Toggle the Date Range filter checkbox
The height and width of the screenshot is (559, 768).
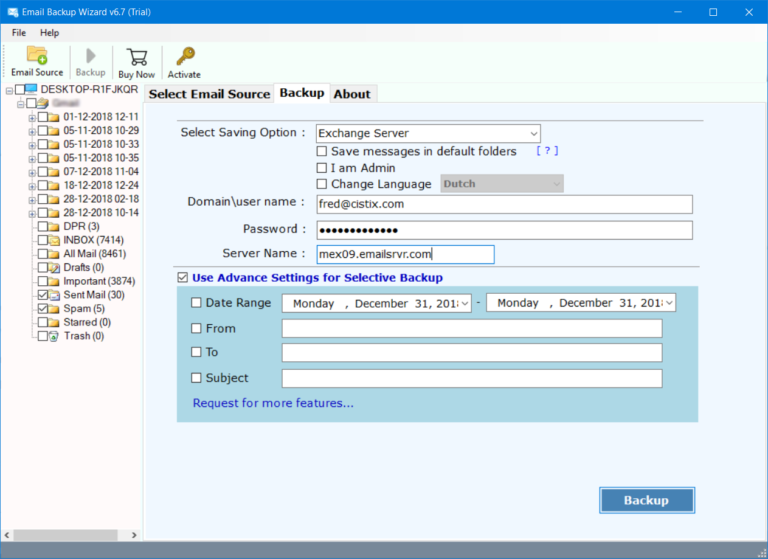pyautogui.click(x=196, y=303)
